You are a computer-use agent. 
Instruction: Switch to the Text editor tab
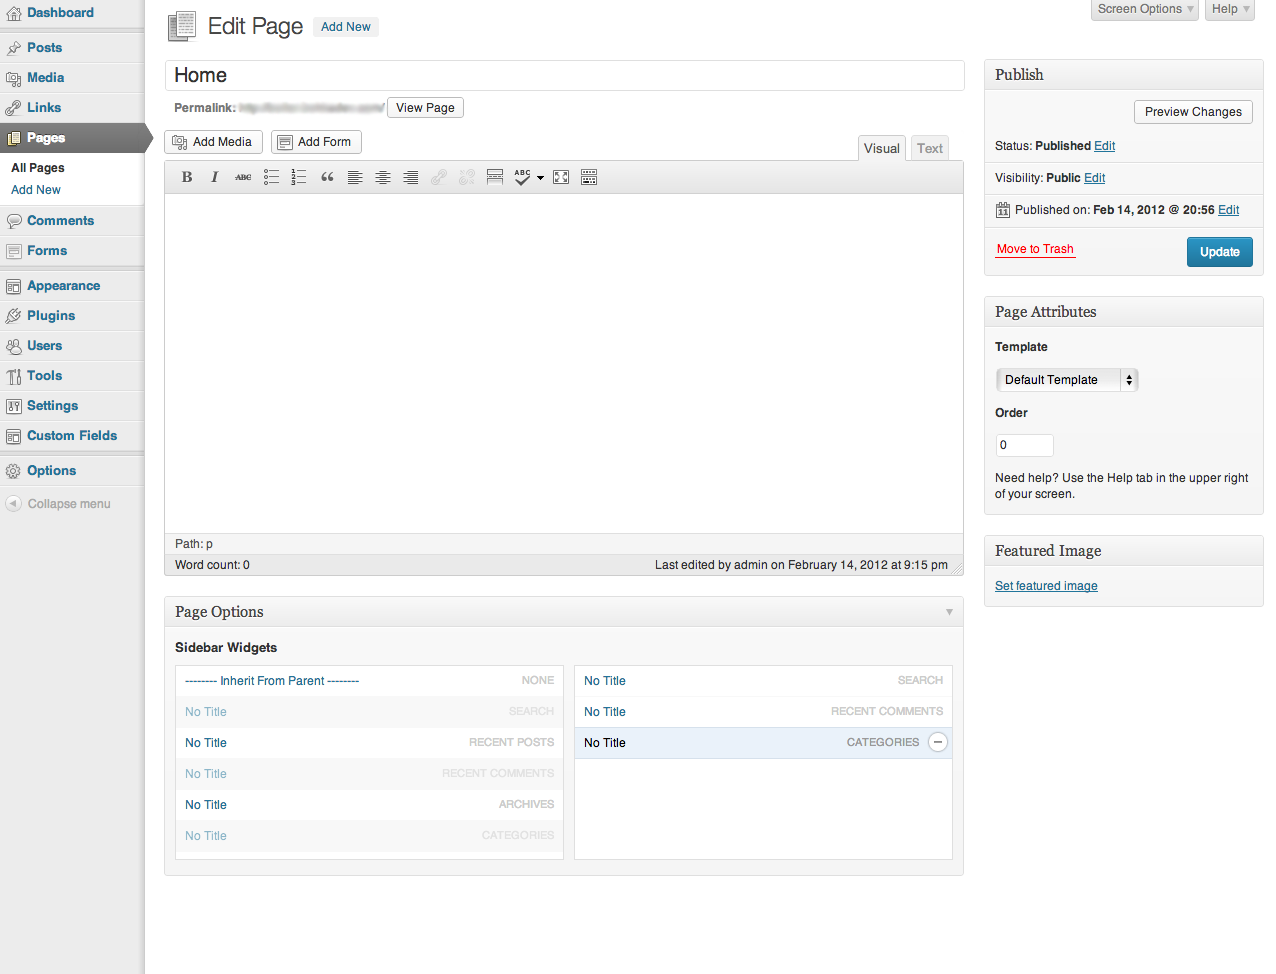[x=930, y=149]
